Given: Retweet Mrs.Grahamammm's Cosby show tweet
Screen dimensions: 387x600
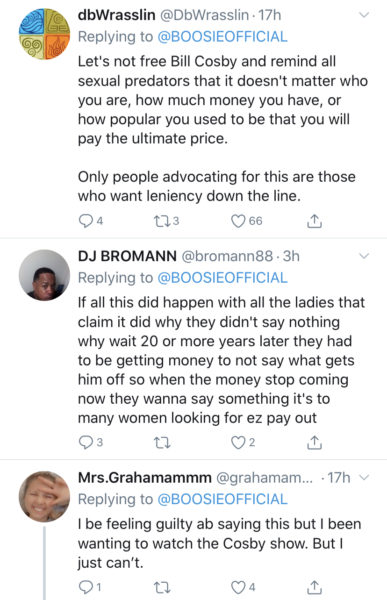Looking at the screenshot, I should pos(162,587).
